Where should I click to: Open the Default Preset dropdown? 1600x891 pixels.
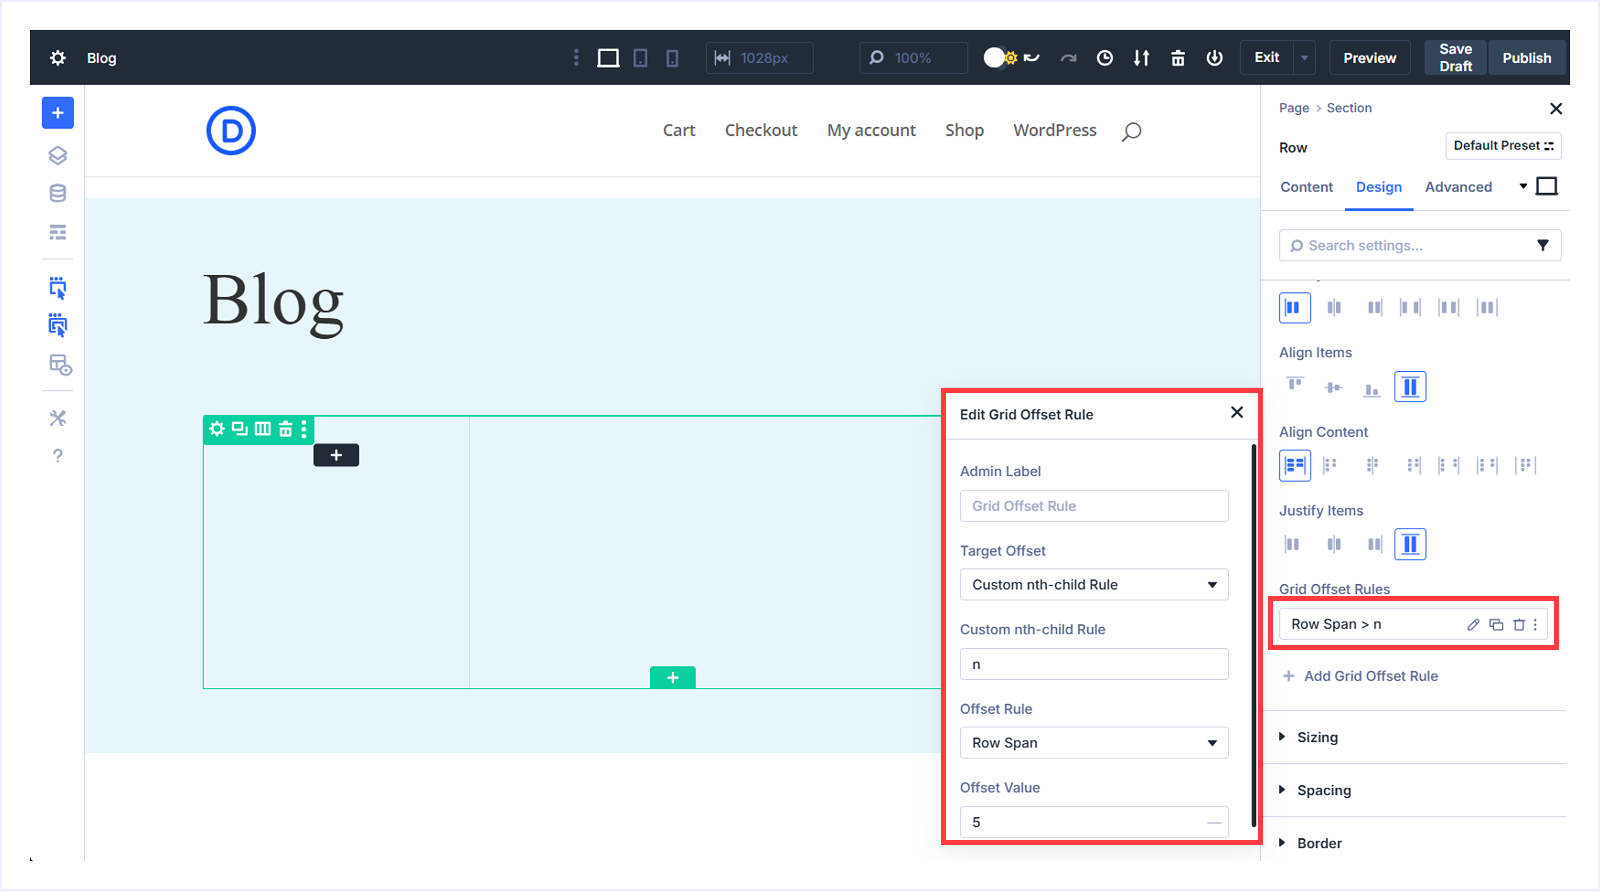(x=1503, y=146)
